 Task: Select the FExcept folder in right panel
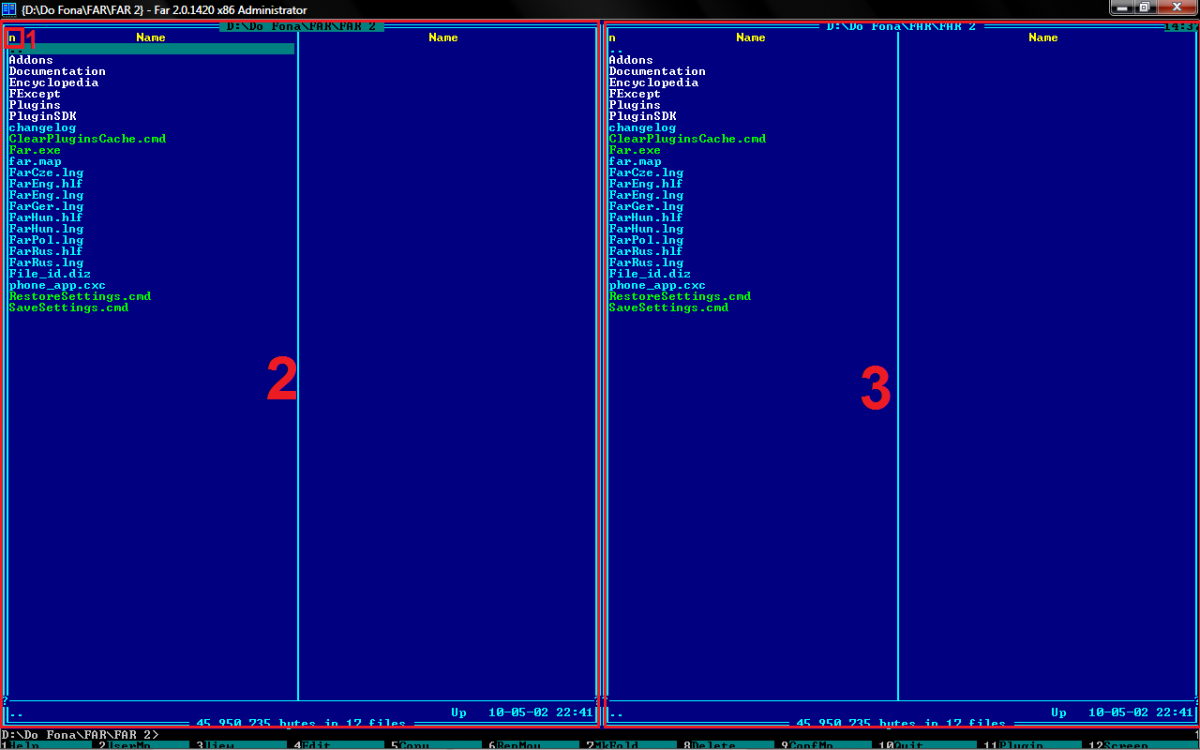click(635, 94)
